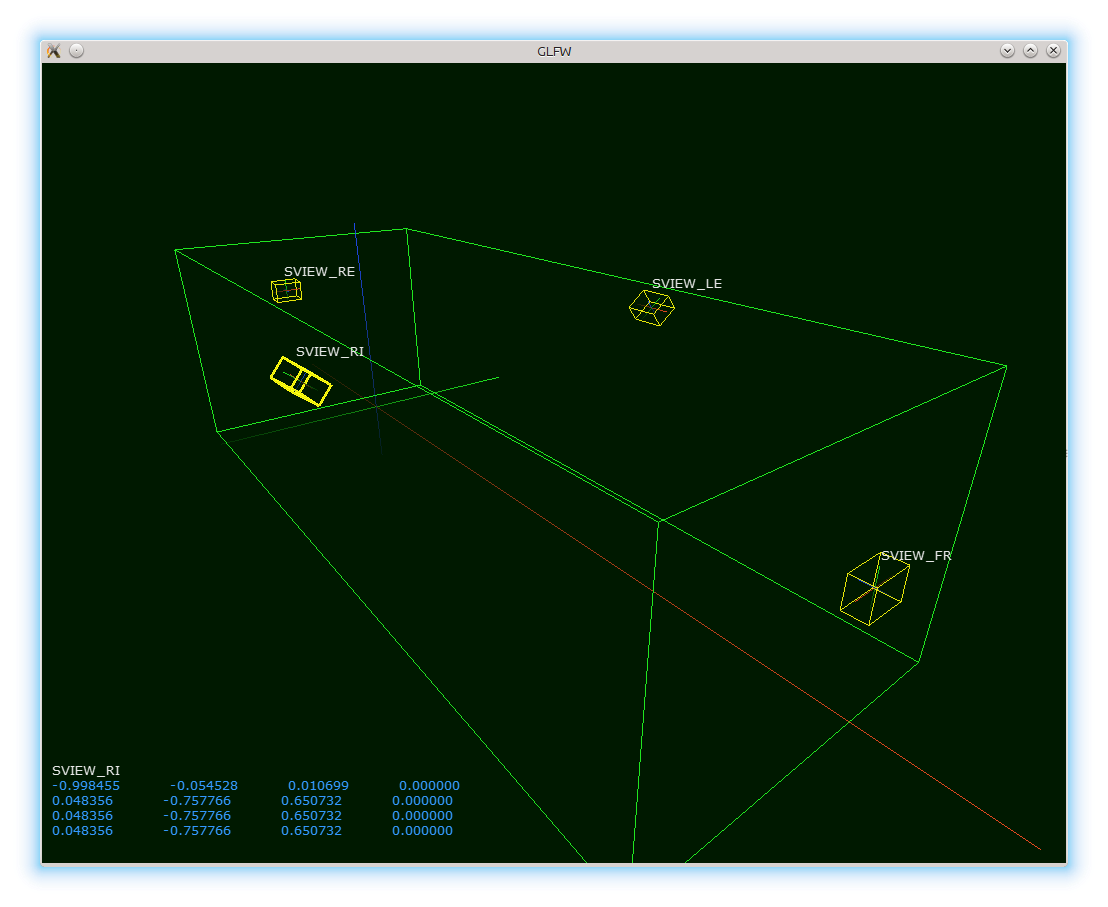
Task: Select the highlighted SVIEW_RI yellow cube
Action: (x=300, y=383)
